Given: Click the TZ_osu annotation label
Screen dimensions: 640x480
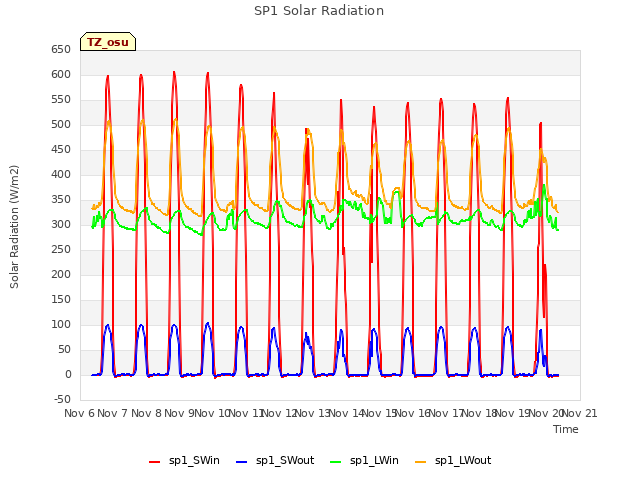Looking at the screenshot, I should click(108, 42).
